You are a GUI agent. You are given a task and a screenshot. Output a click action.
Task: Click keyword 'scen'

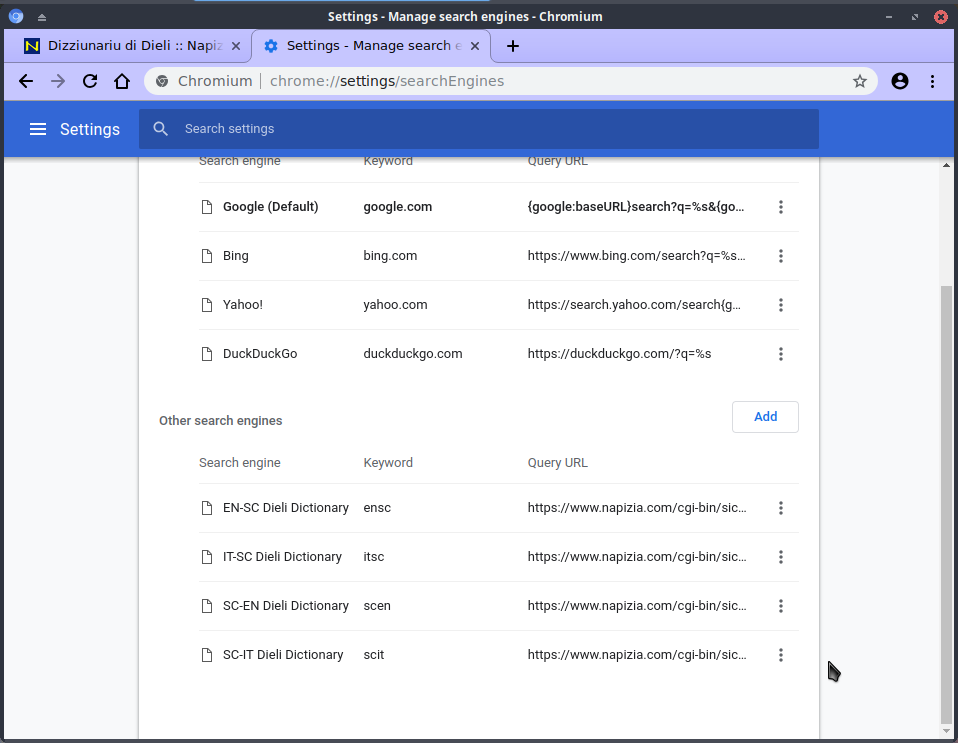377,606
